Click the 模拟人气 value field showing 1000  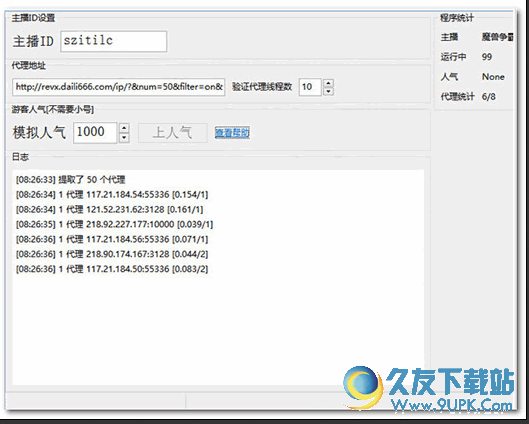tap(95, 133)
